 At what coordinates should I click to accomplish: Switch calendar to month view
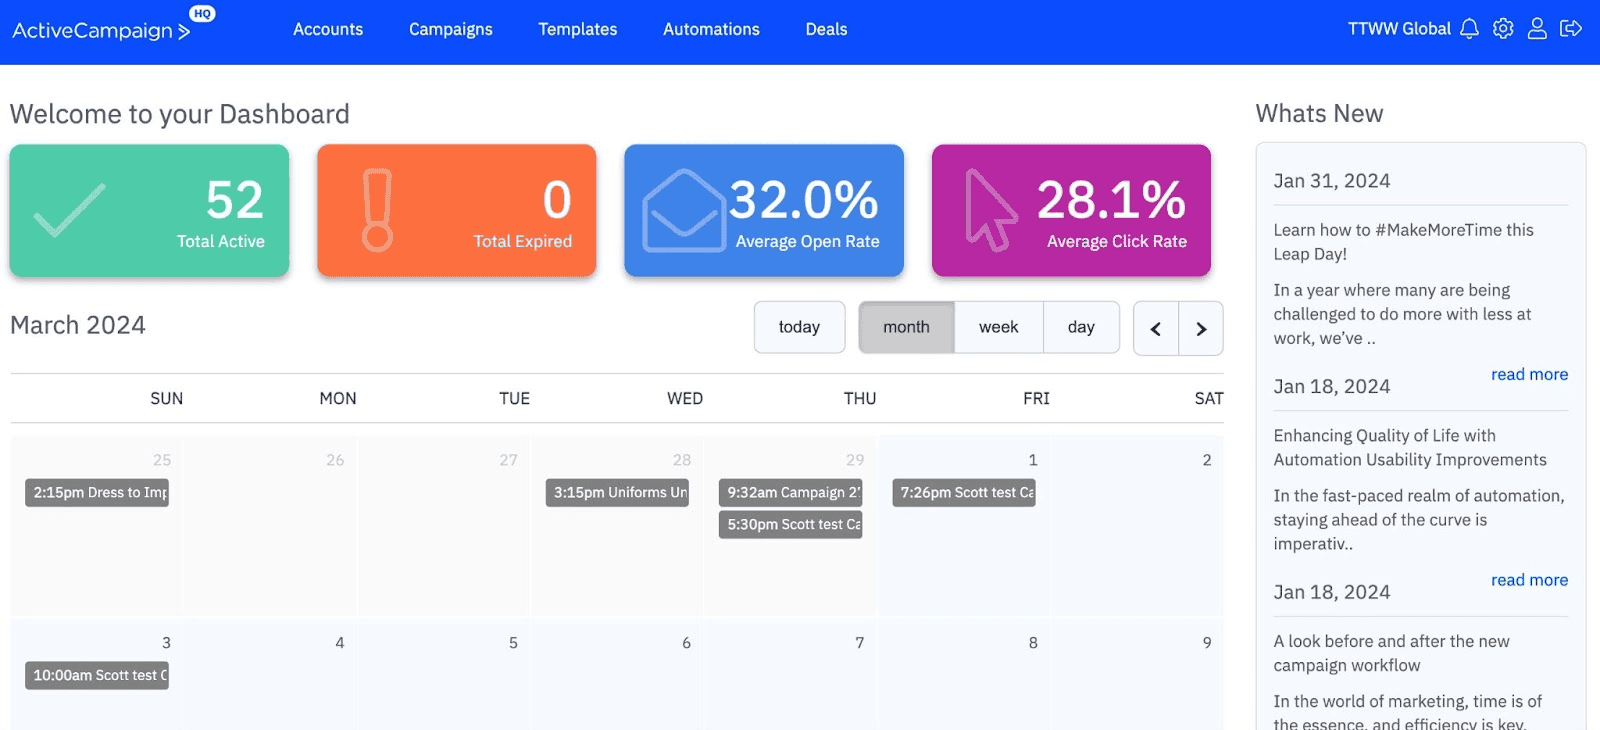pyautogui.click(x=906, y=327)
